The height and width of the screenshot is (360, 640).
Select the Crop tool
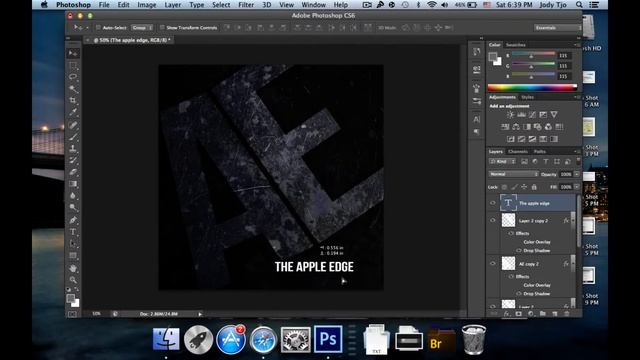[73, 100]
